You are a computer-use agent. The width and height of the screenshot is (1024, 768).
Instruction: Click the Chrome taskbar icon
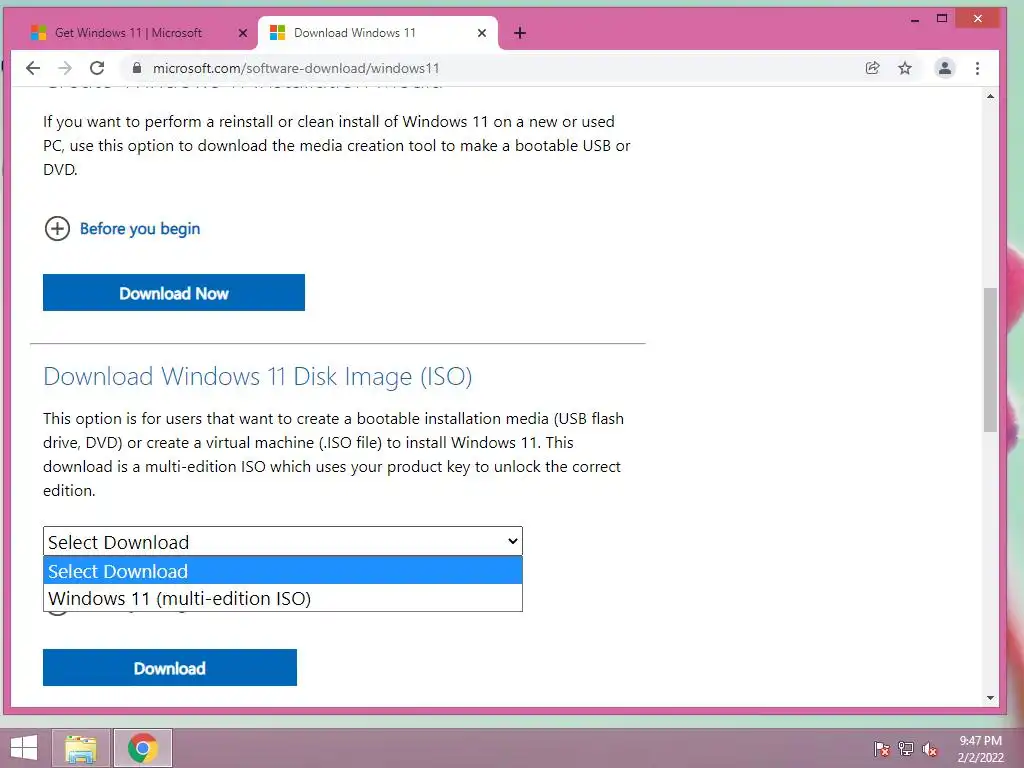click(143, 748)
